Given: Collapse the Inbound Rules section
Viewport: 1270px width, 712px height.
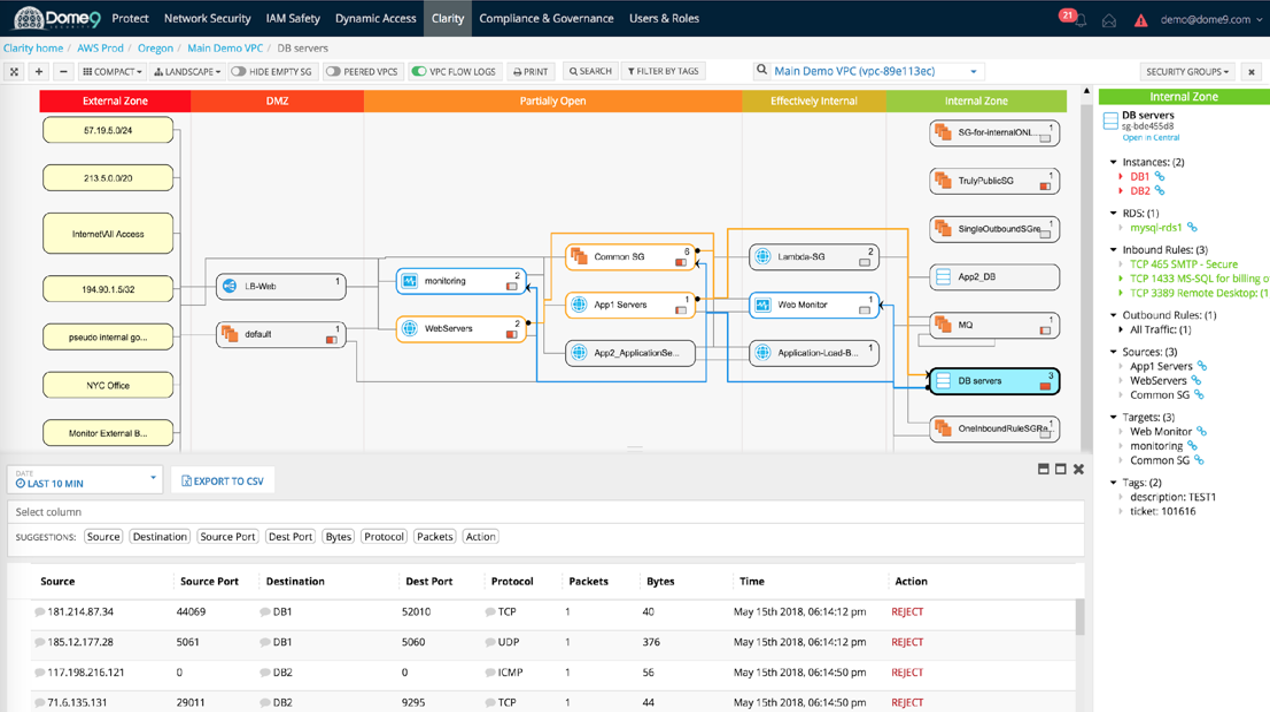Looking at the screenshot, I should 1114,250.
